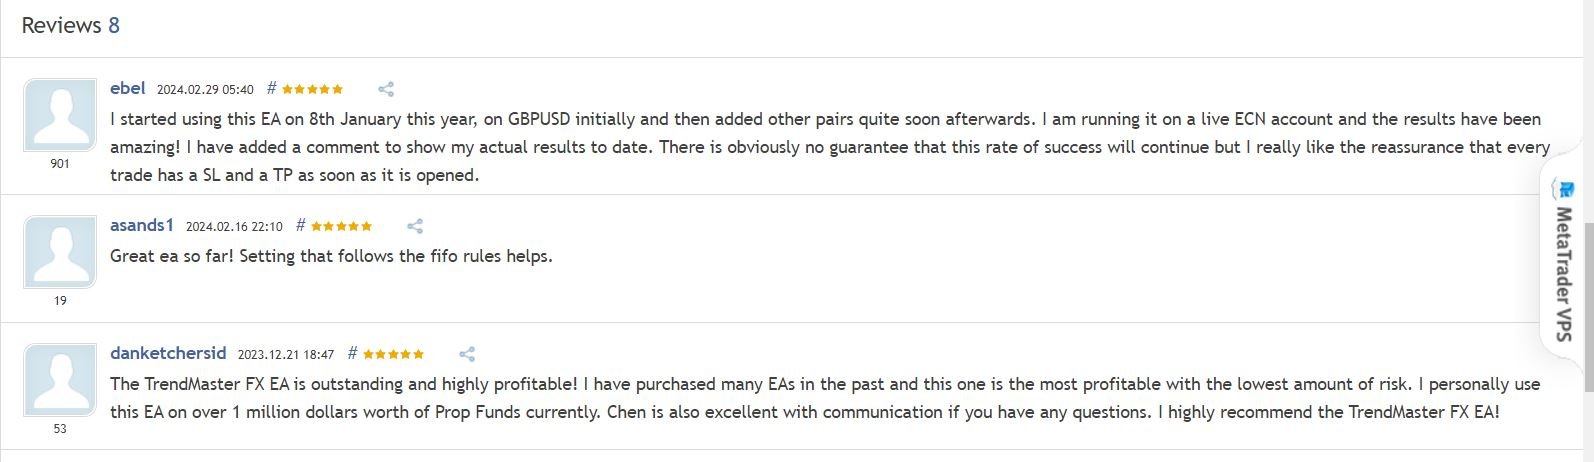This screenshot has width=1594, height=462.
Task: Click the Reviews 8 heading
Action: 70,25
